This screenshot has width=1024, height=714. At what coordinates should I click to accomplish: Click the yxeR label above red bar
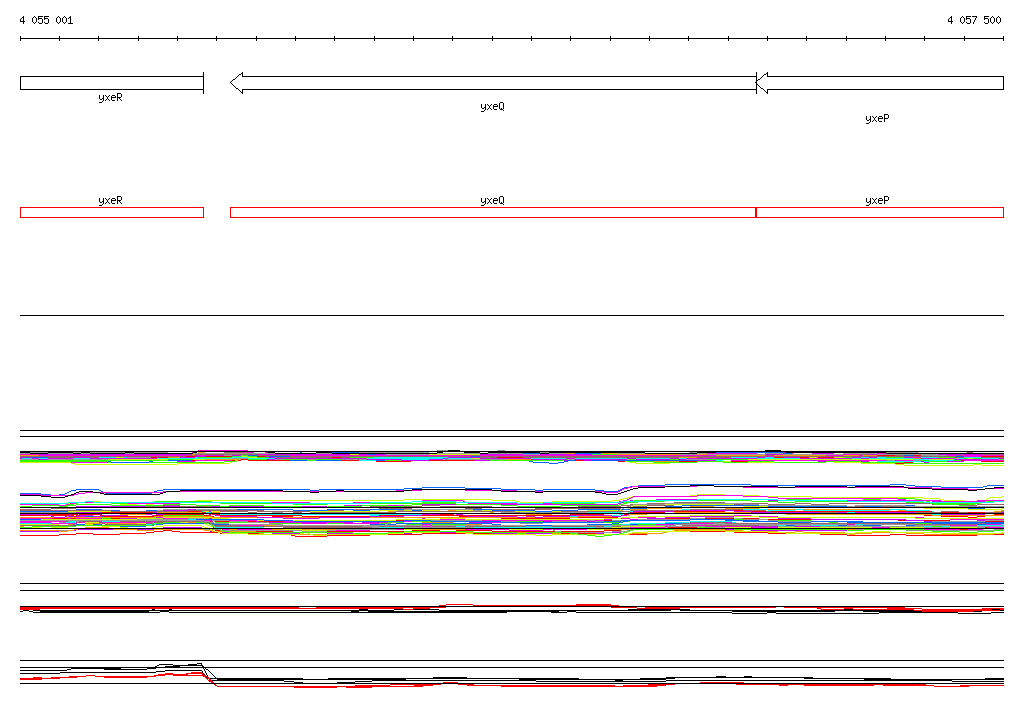(110, 201)
